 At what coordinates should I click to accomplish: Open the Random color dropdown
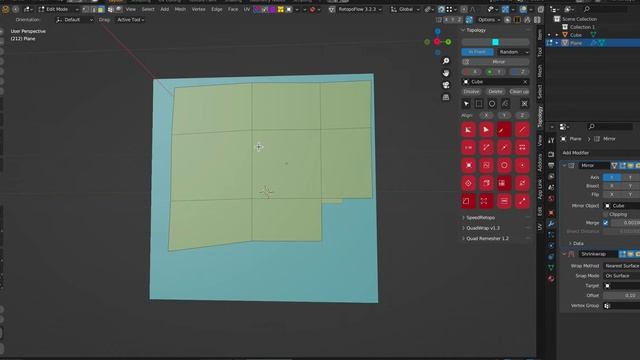[x=513, y=52]
